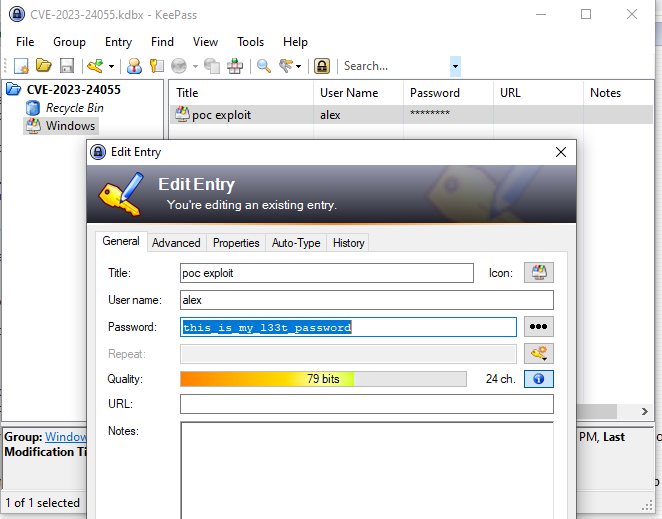The width and height of the screenshot is (662, 519).
Task: Click the Notes column header
Action: click(619, 92)
